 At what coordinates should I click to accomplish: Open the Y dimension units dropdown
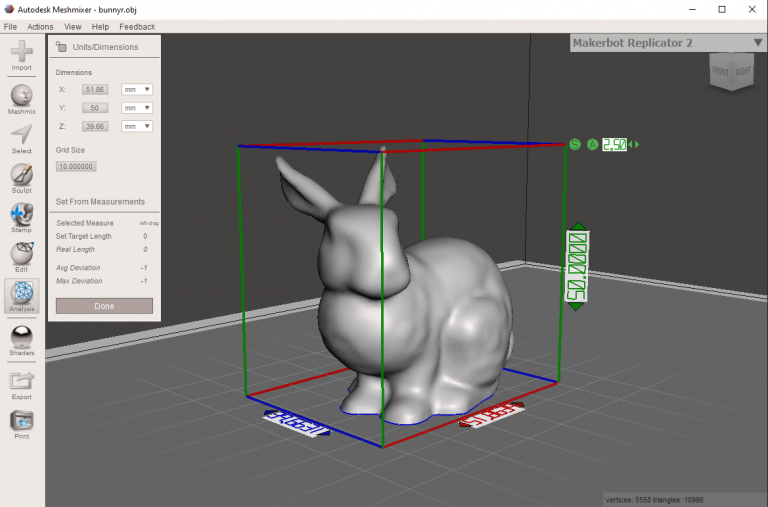(x=137, y=108)
